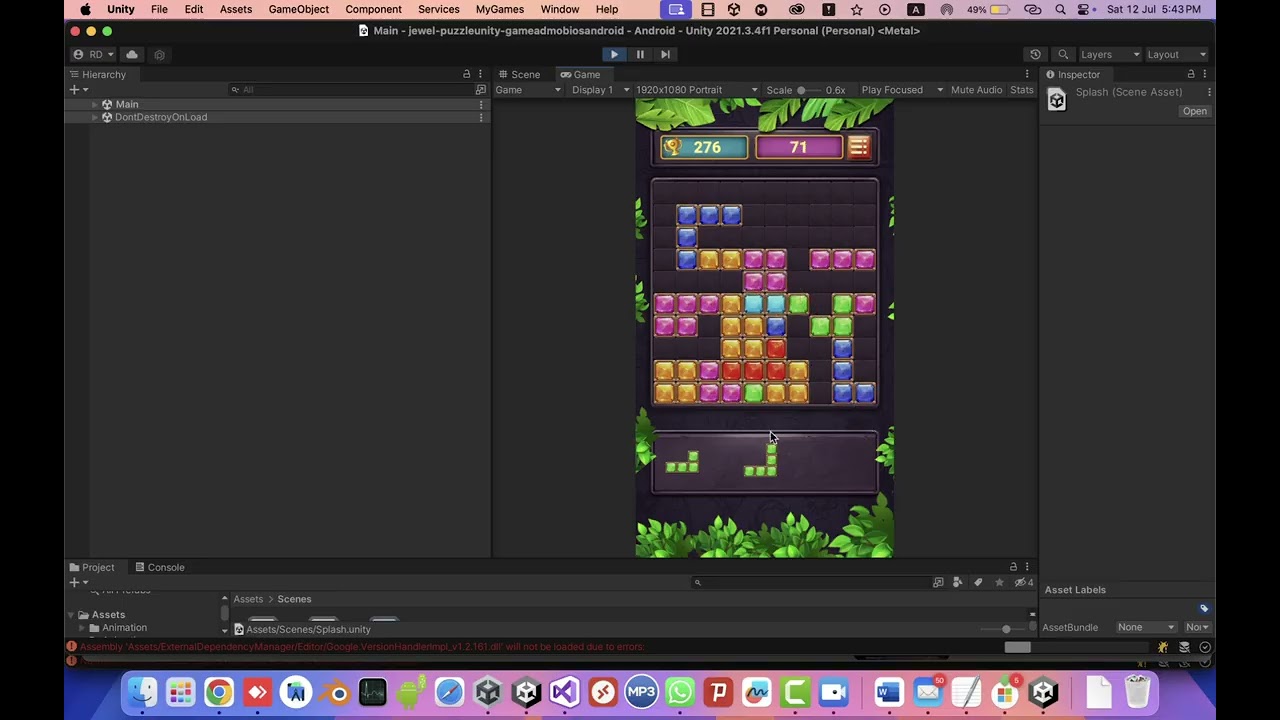Open the Inspector panel options menu
1280x720 pixels.
(x=1204, y=74)
